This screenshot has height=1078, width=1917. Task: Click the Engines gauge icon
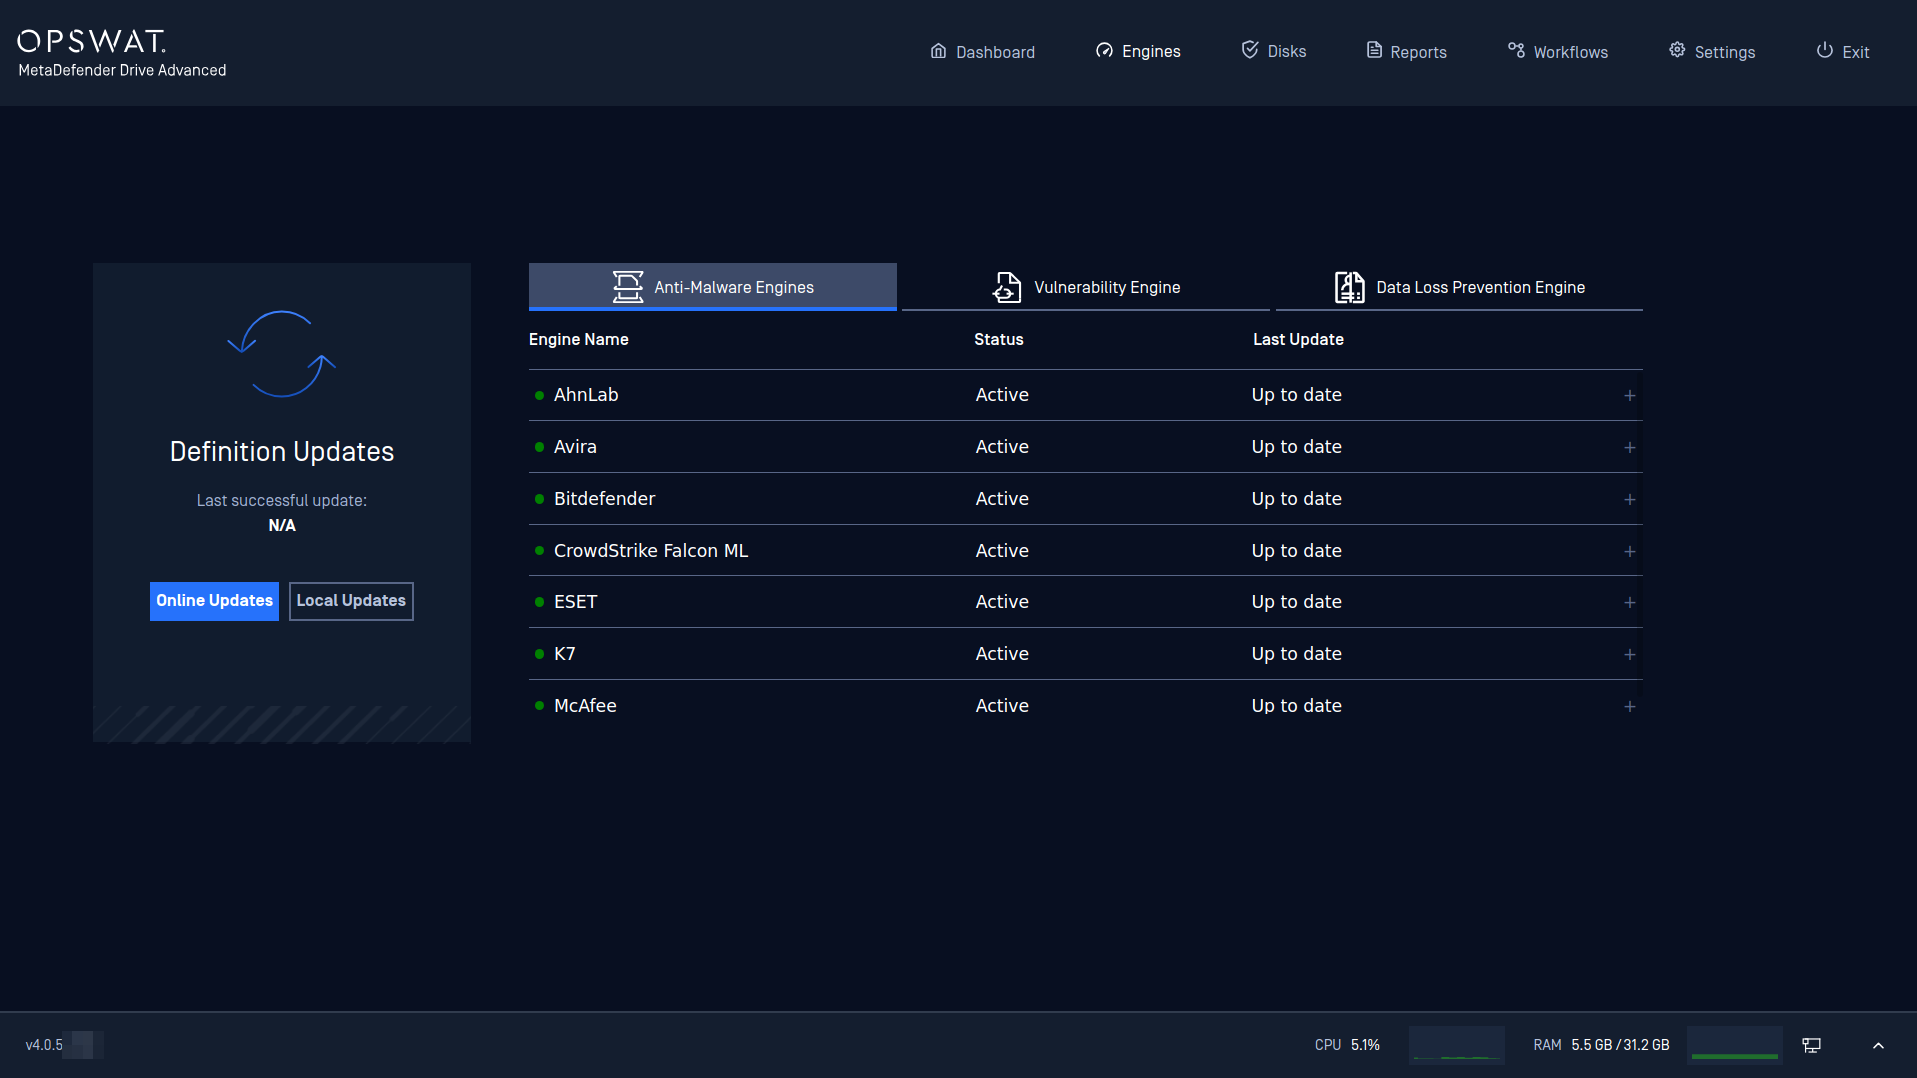(x=1104, y=51)
